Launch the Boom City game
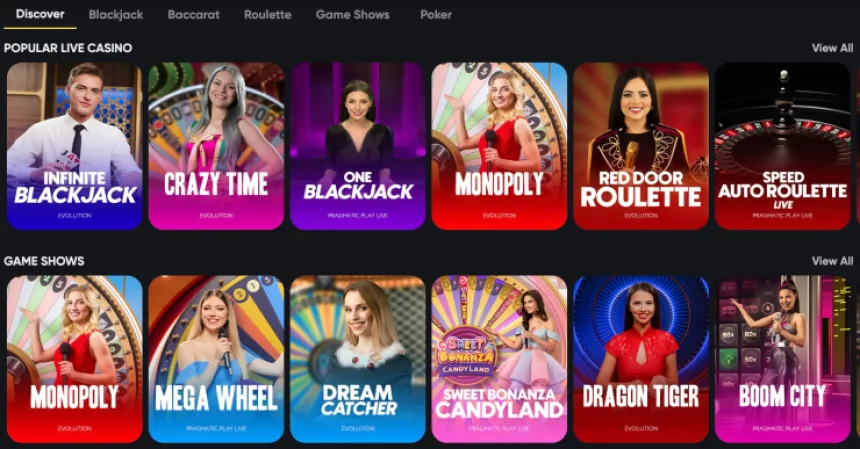This screenshot has width=860, height=449. 783,359
